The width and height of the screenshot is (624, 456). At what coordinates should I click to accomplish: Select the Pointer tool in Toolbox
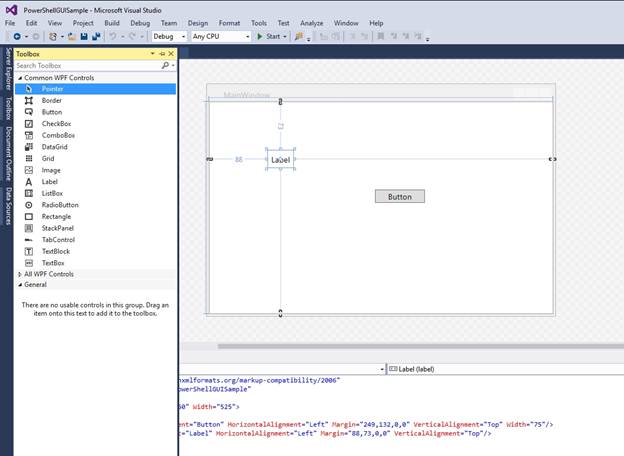[96, 89]
